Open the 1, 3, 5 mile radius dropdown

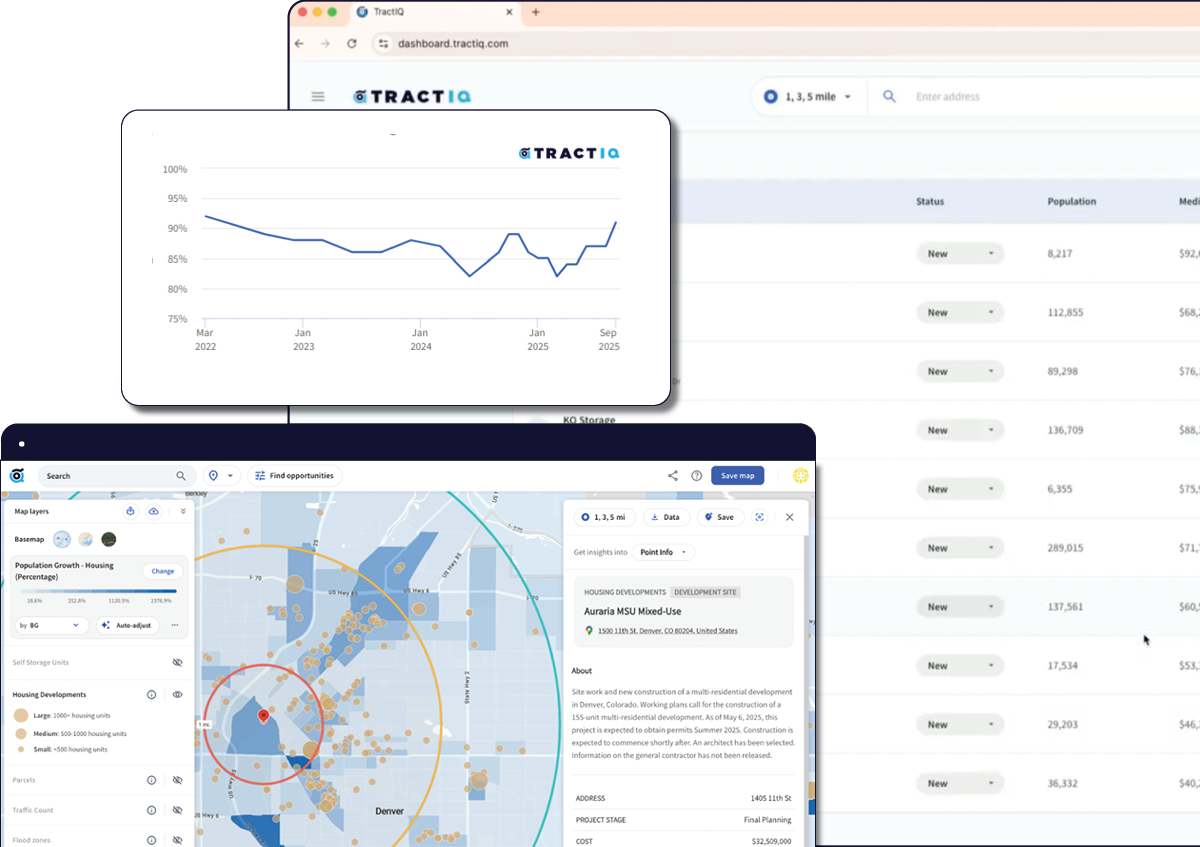808,97
